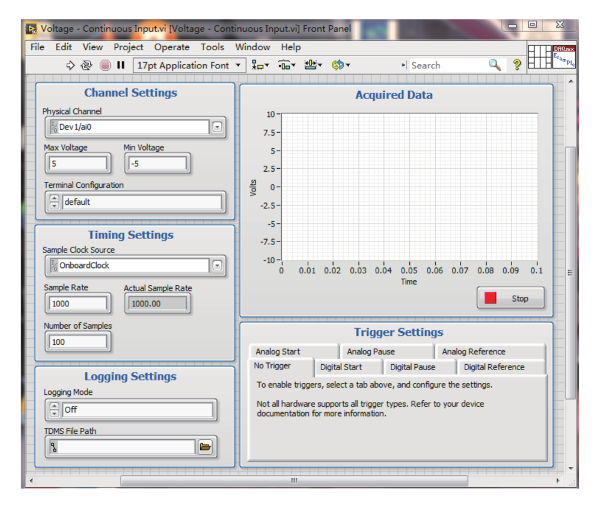Click the Actual Sample Rate indicator
Viewport: 600px width, 510px height.
157,304
